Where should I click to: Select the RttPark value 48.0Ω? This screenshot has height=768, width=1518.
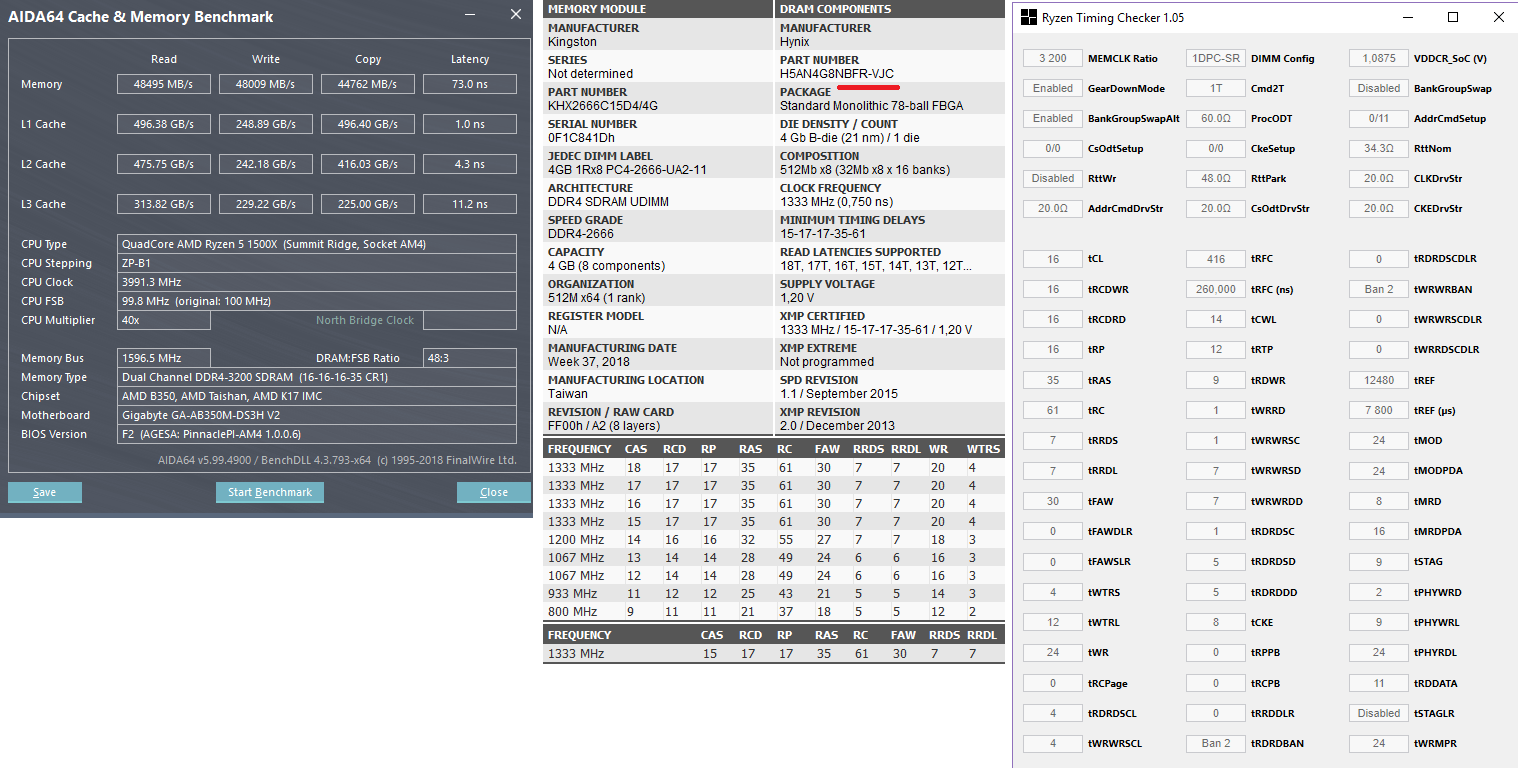click(1216, 179)
